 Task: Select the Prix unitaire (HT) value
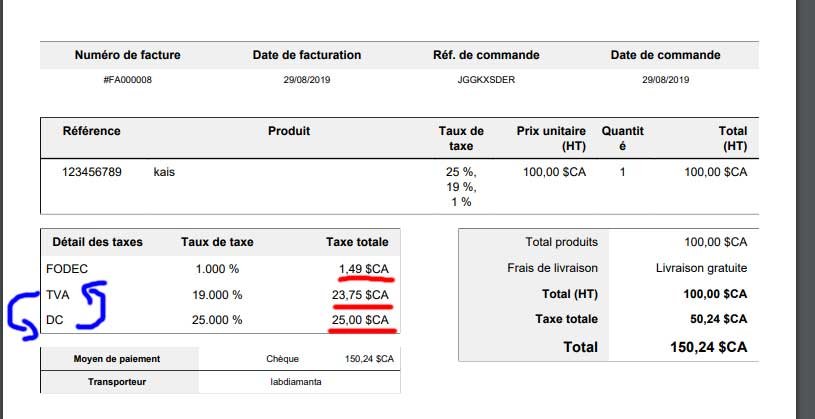coord(555,172)
